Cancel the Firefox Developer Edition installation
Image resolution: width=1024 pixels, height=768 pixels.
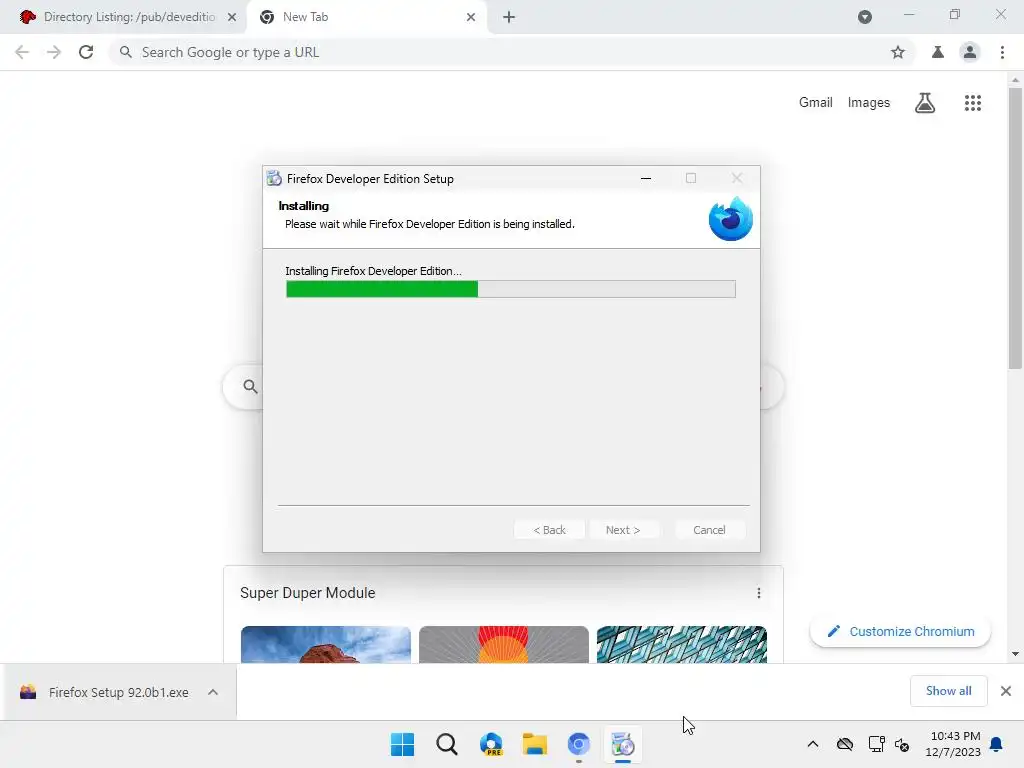pyautogui.click(x=709, y=530)
